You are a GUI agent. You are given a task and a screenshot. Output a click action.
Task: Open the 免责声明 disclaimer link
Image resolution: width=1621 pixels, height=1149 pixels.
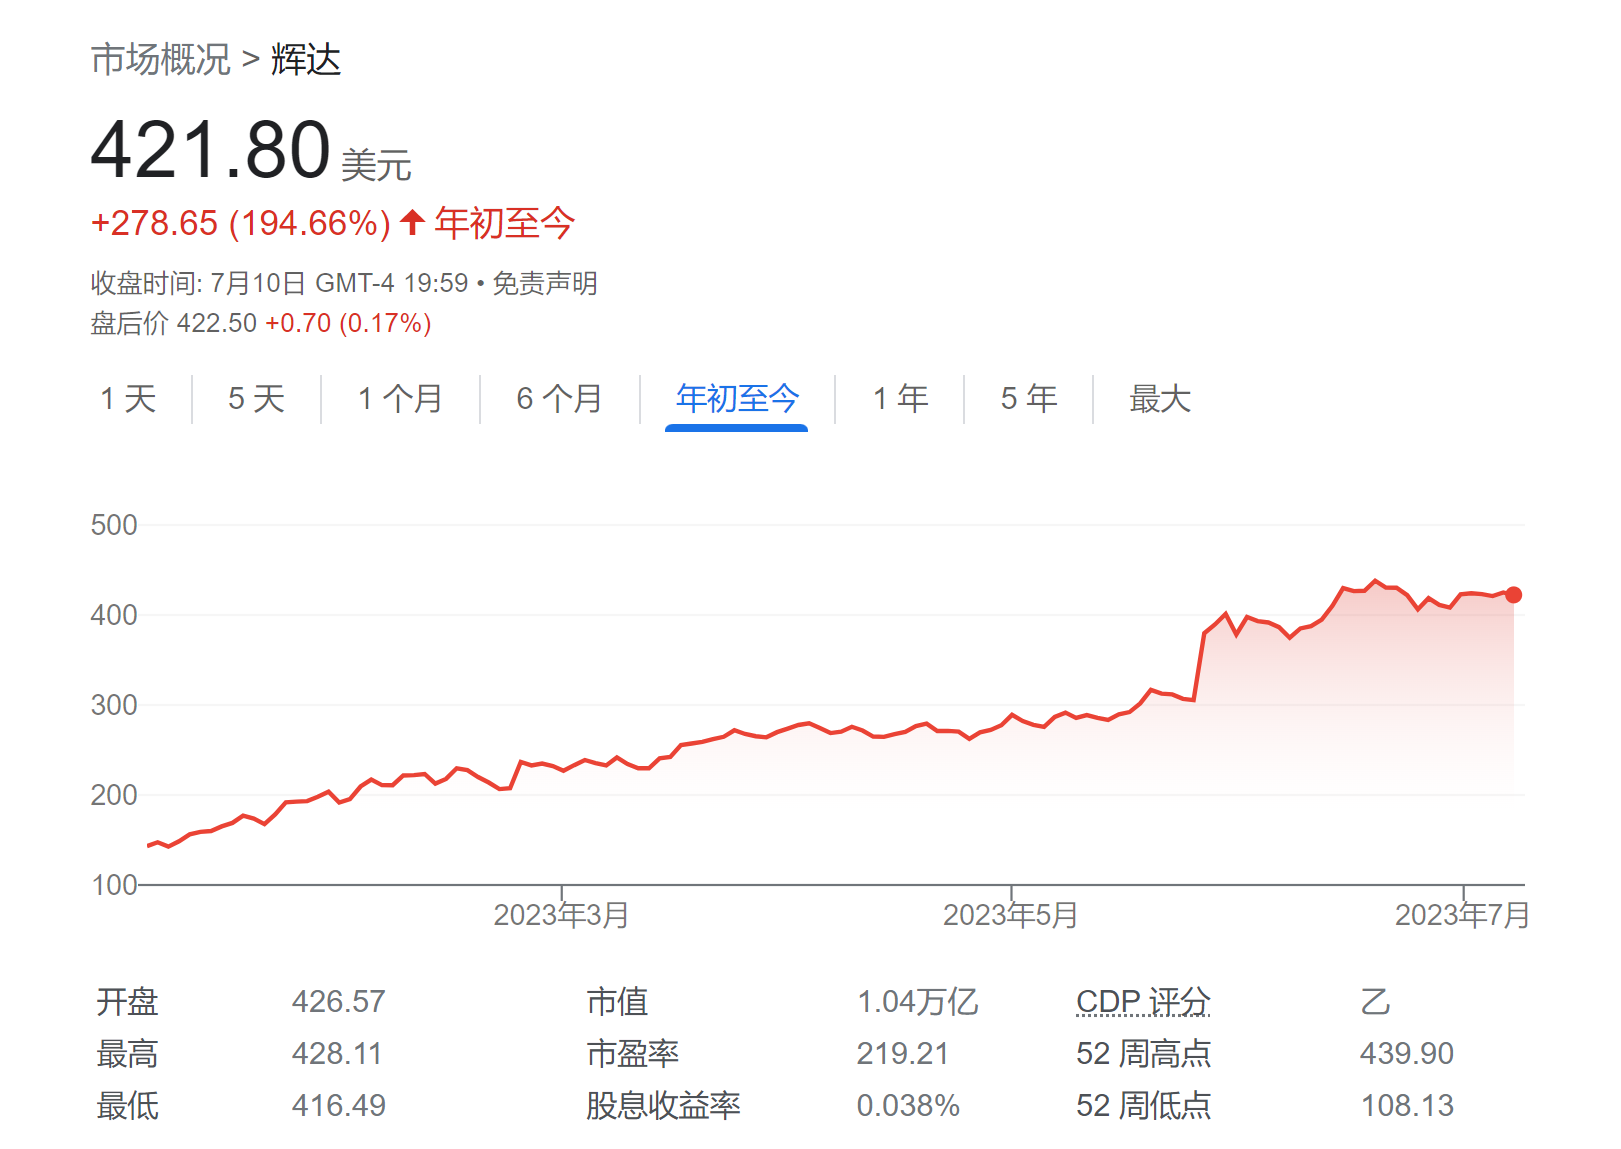(545, 284)
